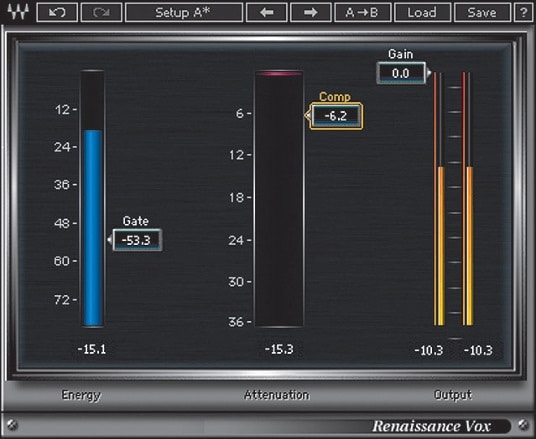Go to next preset with right arrow
The height and width of the screenshot is (439, 536).
click(310, 13)
